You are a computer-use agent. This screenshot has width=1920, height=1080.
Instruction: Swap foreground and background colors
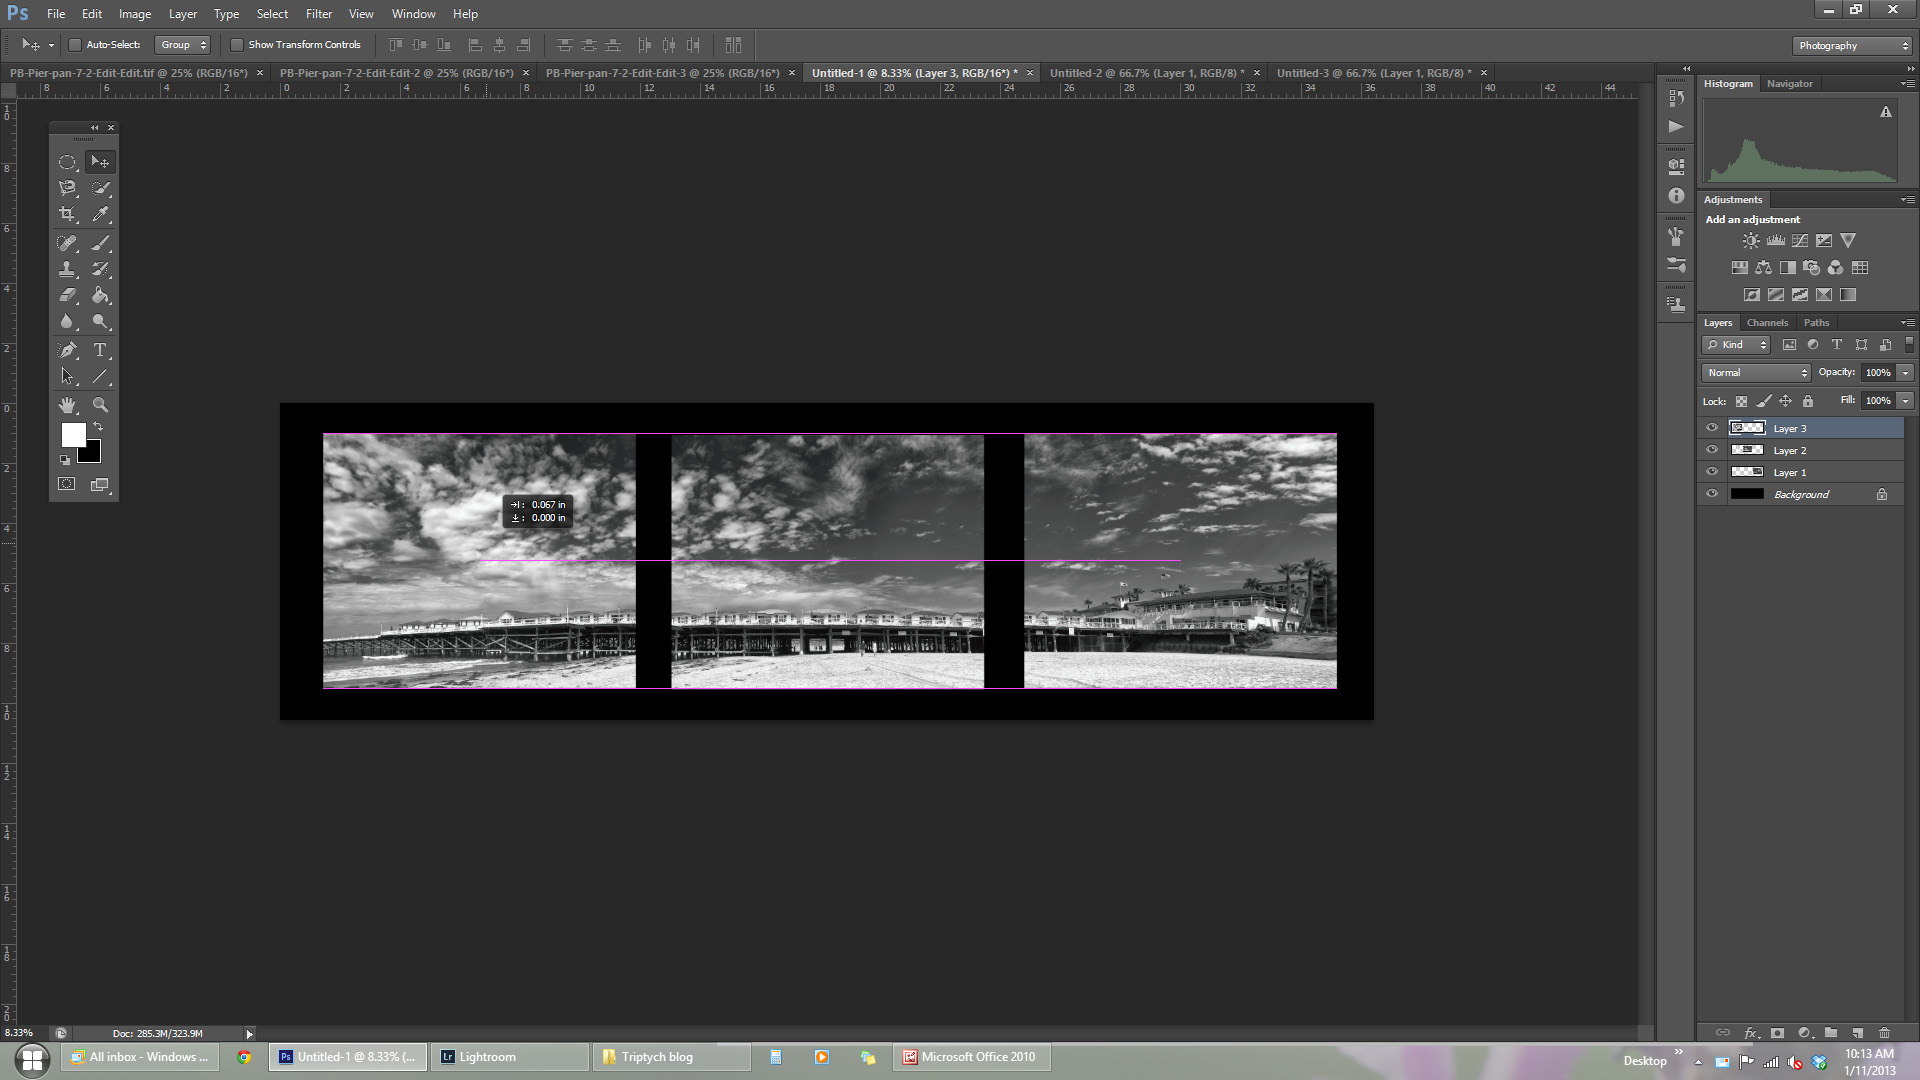98,427
